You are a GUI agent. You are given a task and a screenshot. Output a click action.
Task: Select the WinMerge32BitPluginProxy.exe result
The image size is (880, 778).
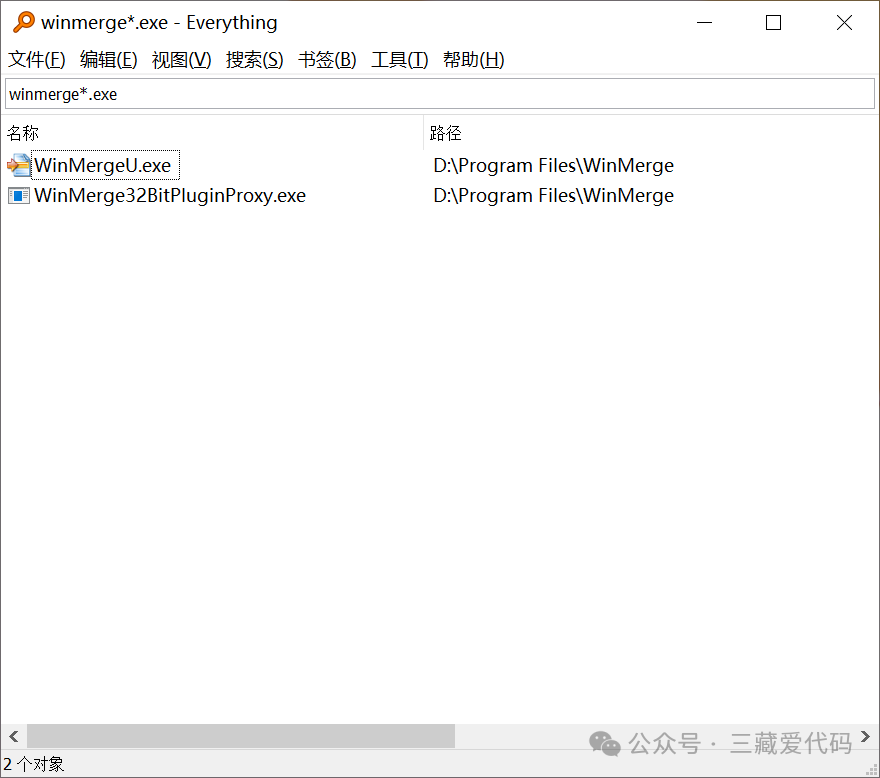pyautogui.click(x=170, y=195)
